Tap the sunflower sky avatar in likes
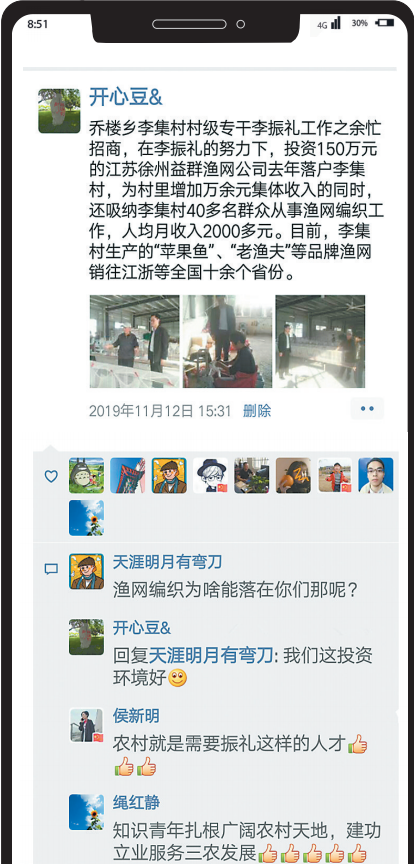This screenshot has height=864, width=414. coord(87,517)
